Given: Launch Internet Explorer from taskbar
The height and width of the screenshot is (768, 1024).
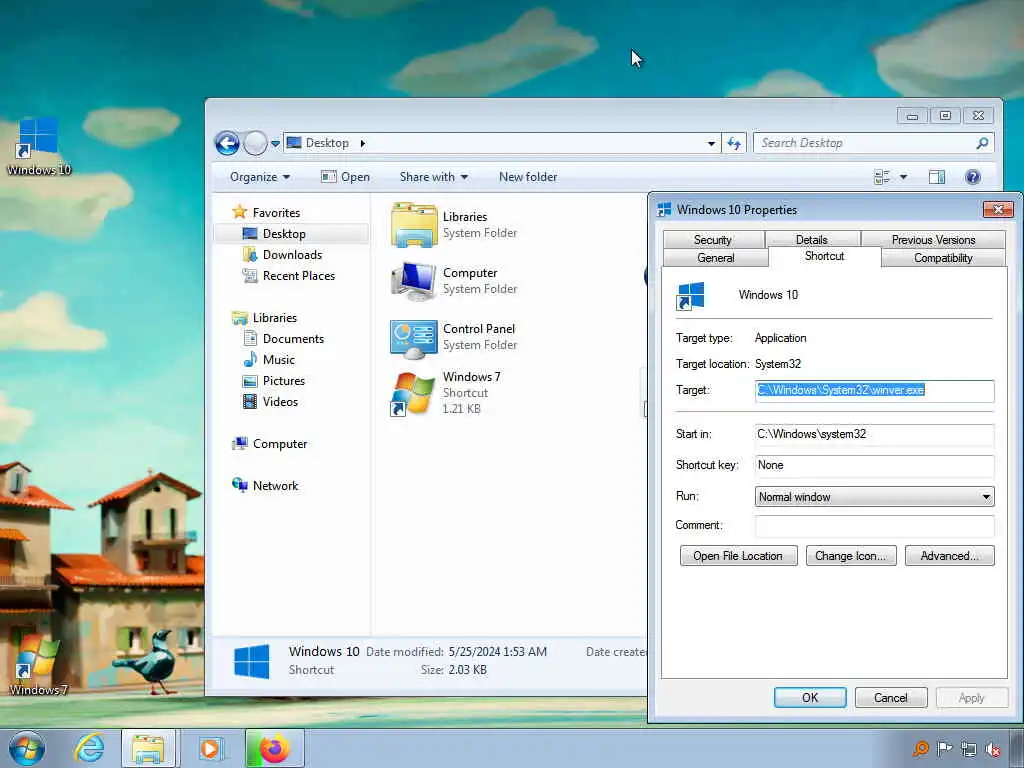Looking at the screenshot, I should (x=89, y=748).
